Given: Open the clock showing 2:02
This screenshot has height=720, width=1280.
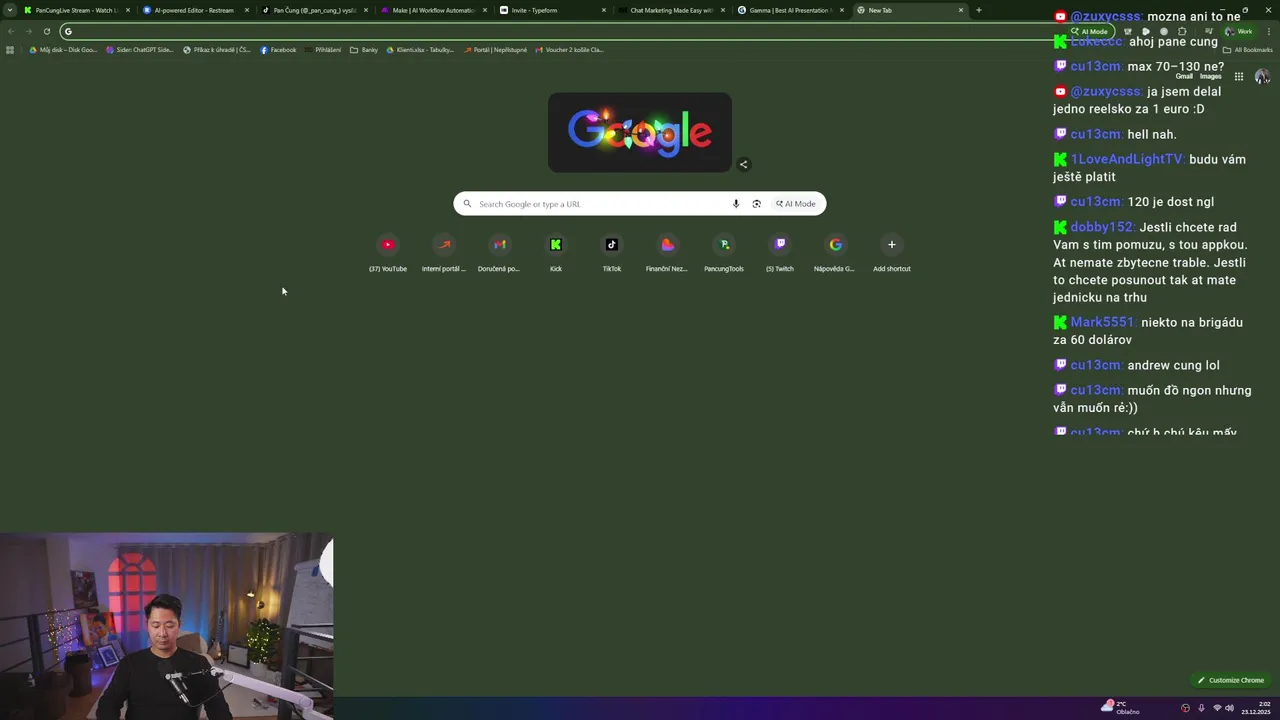Looking at the screenshot, I should click(1256, 708).
